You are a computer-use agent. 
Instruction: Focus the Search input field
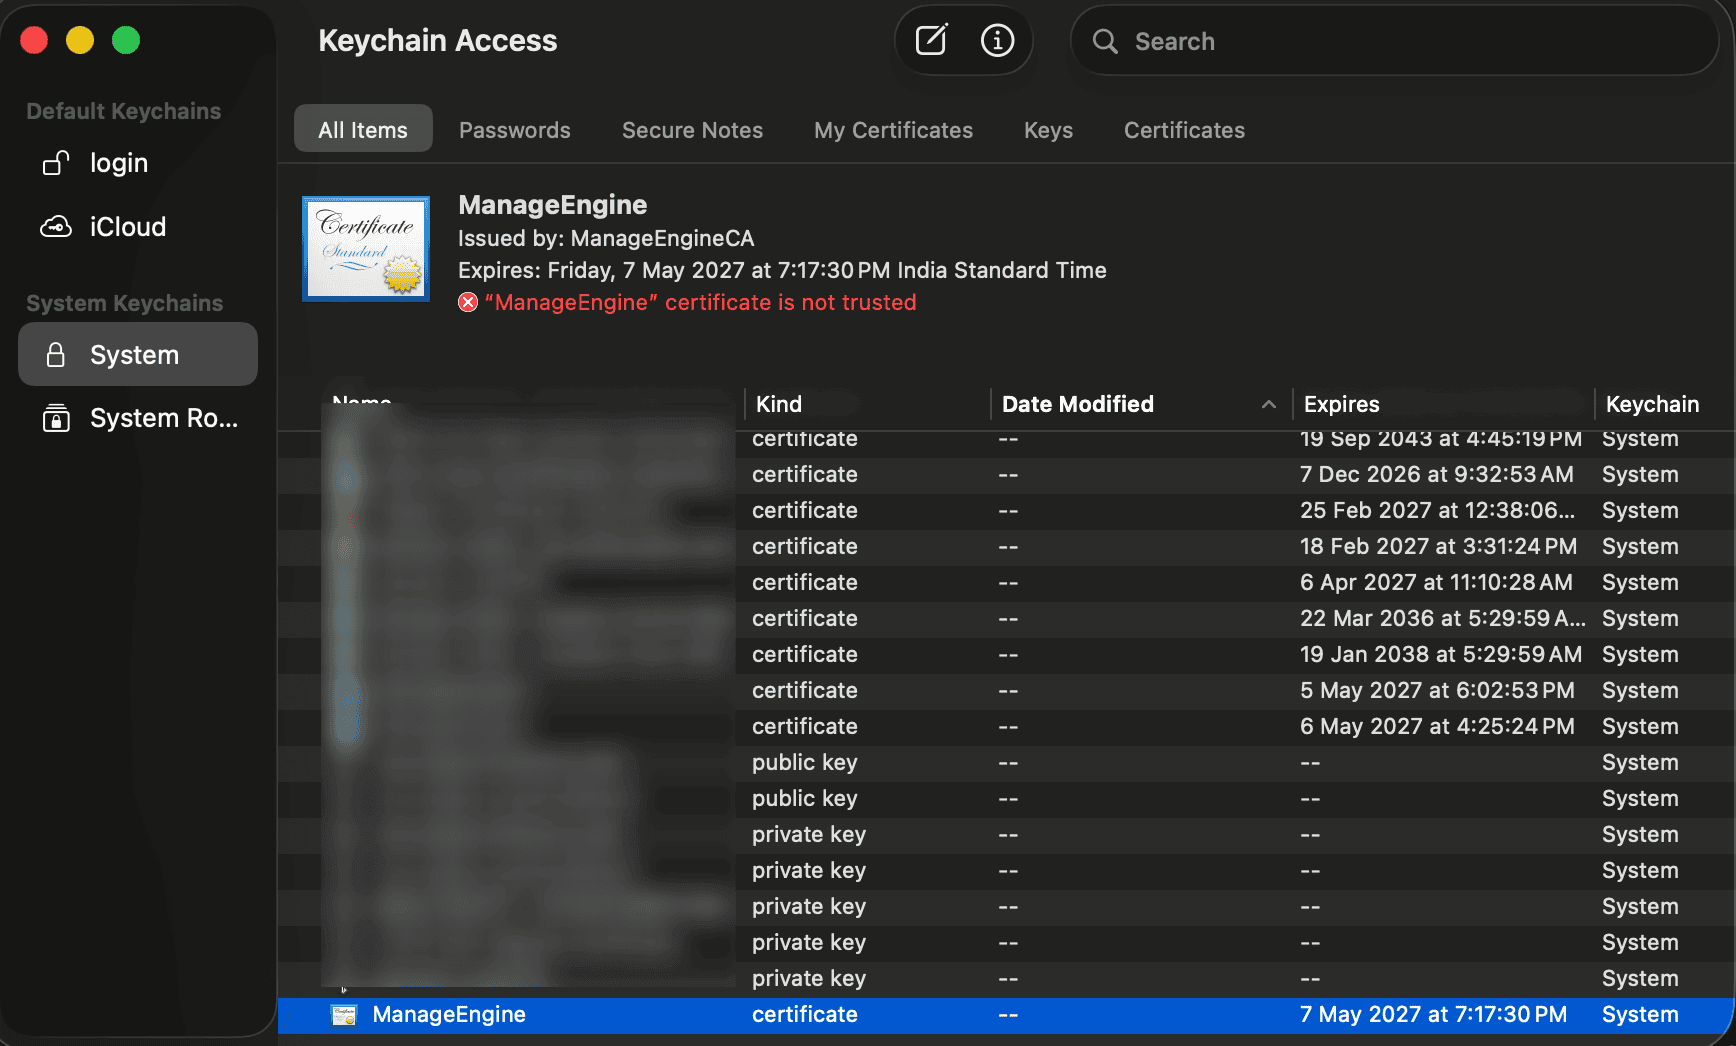pos(1394,41)
